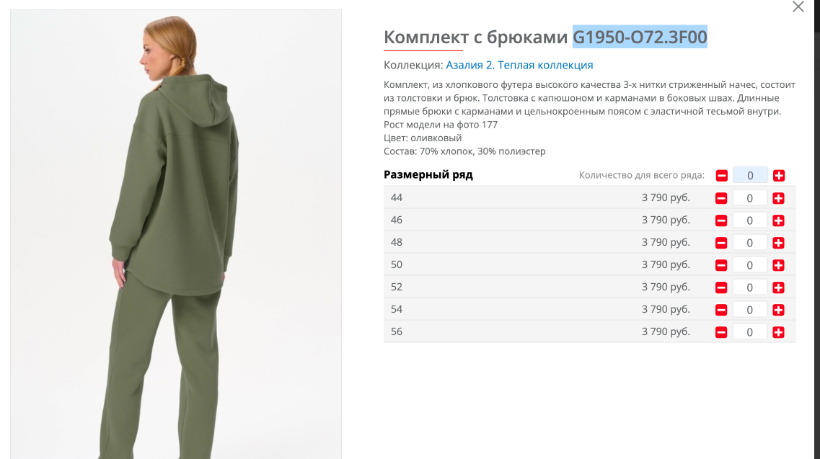Decrease quantity for size 44
This screenshot has width=820, height=459.
[721, 198]
